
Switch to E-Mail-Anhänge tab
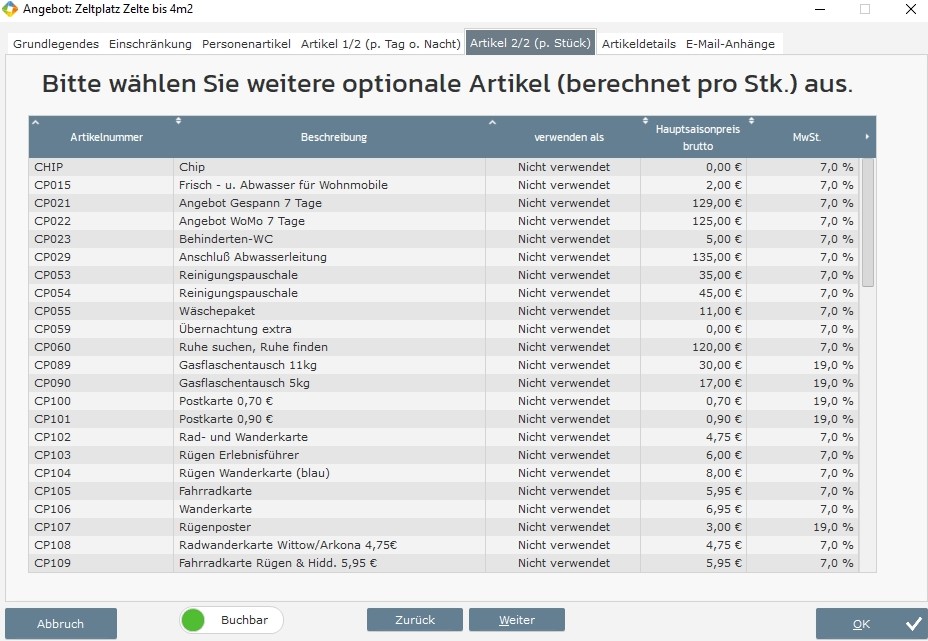730,44
